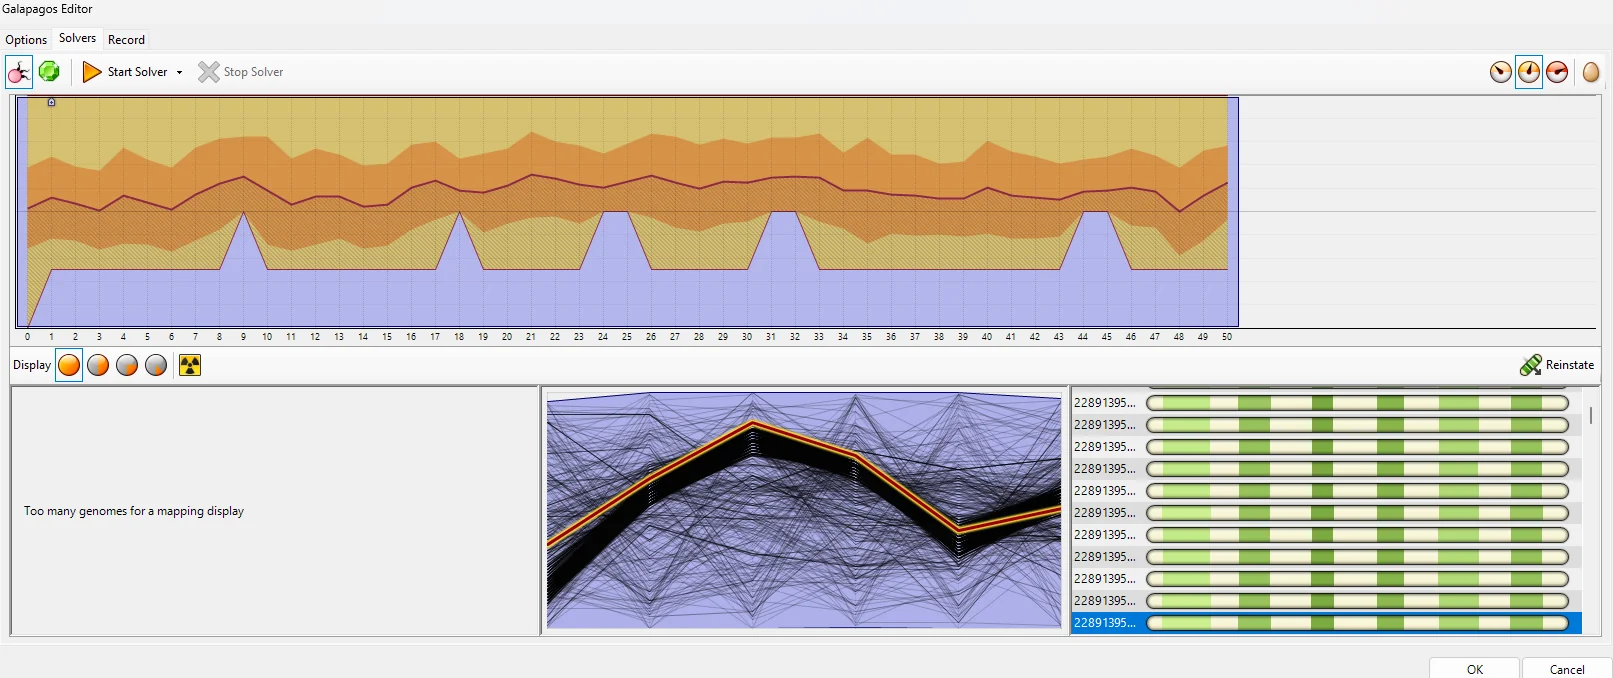Select the evolutionary solver sperm-and-egg icon
Viewport: 1613px width, 678px height.
[x=19, y=72]
